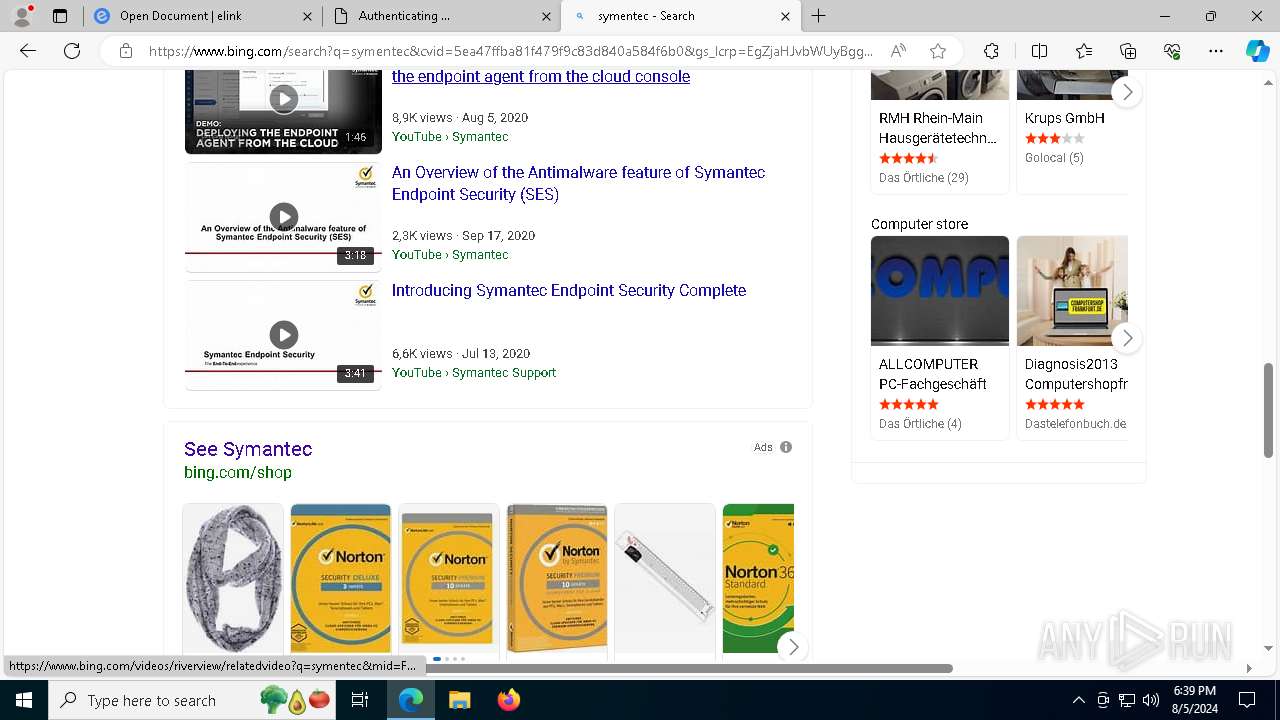1280x720 pixels.
Task: Launch Firefox from the taskbar
Action: point(508,700)
